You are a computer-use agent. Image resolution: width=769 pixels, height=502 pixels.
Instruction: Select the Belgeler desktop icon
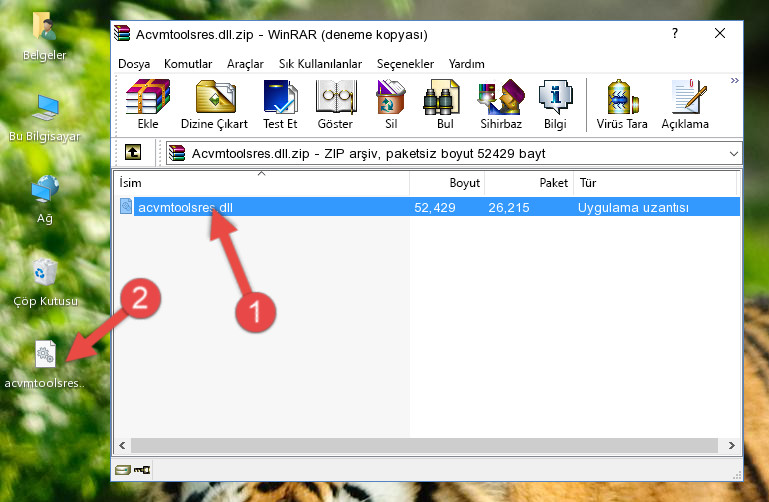(x=45, y=37)
